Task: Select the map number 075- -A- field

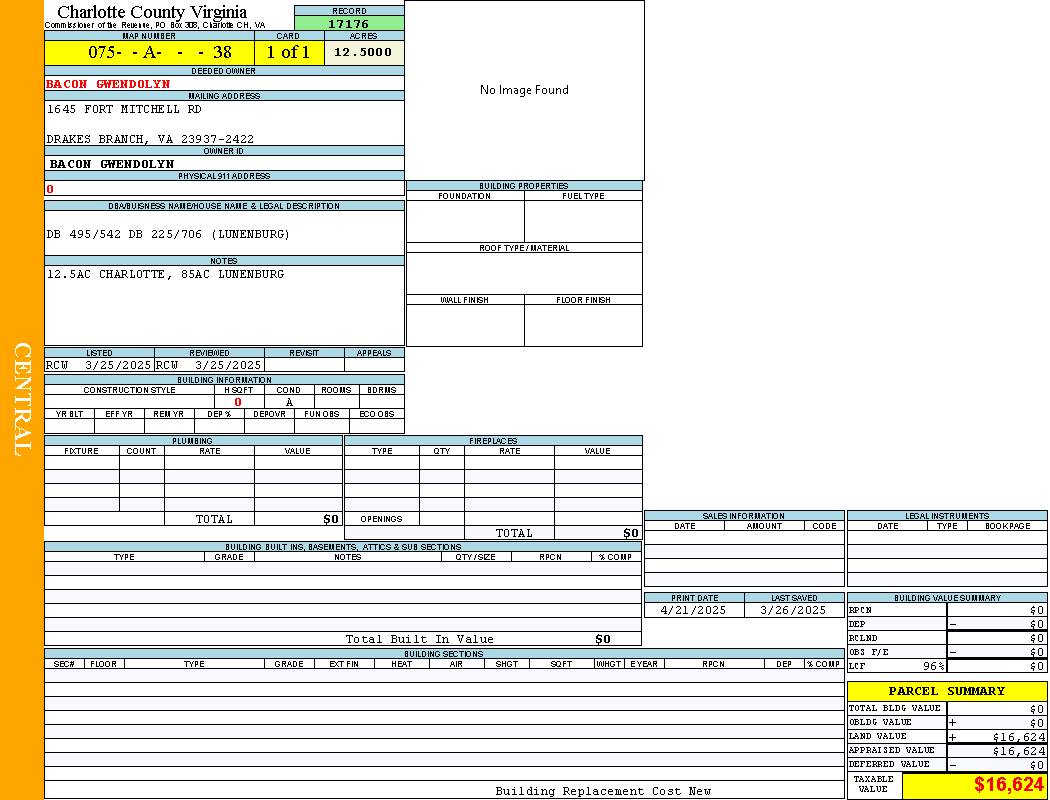Action: pyautogui.click(x=150, y=53)
